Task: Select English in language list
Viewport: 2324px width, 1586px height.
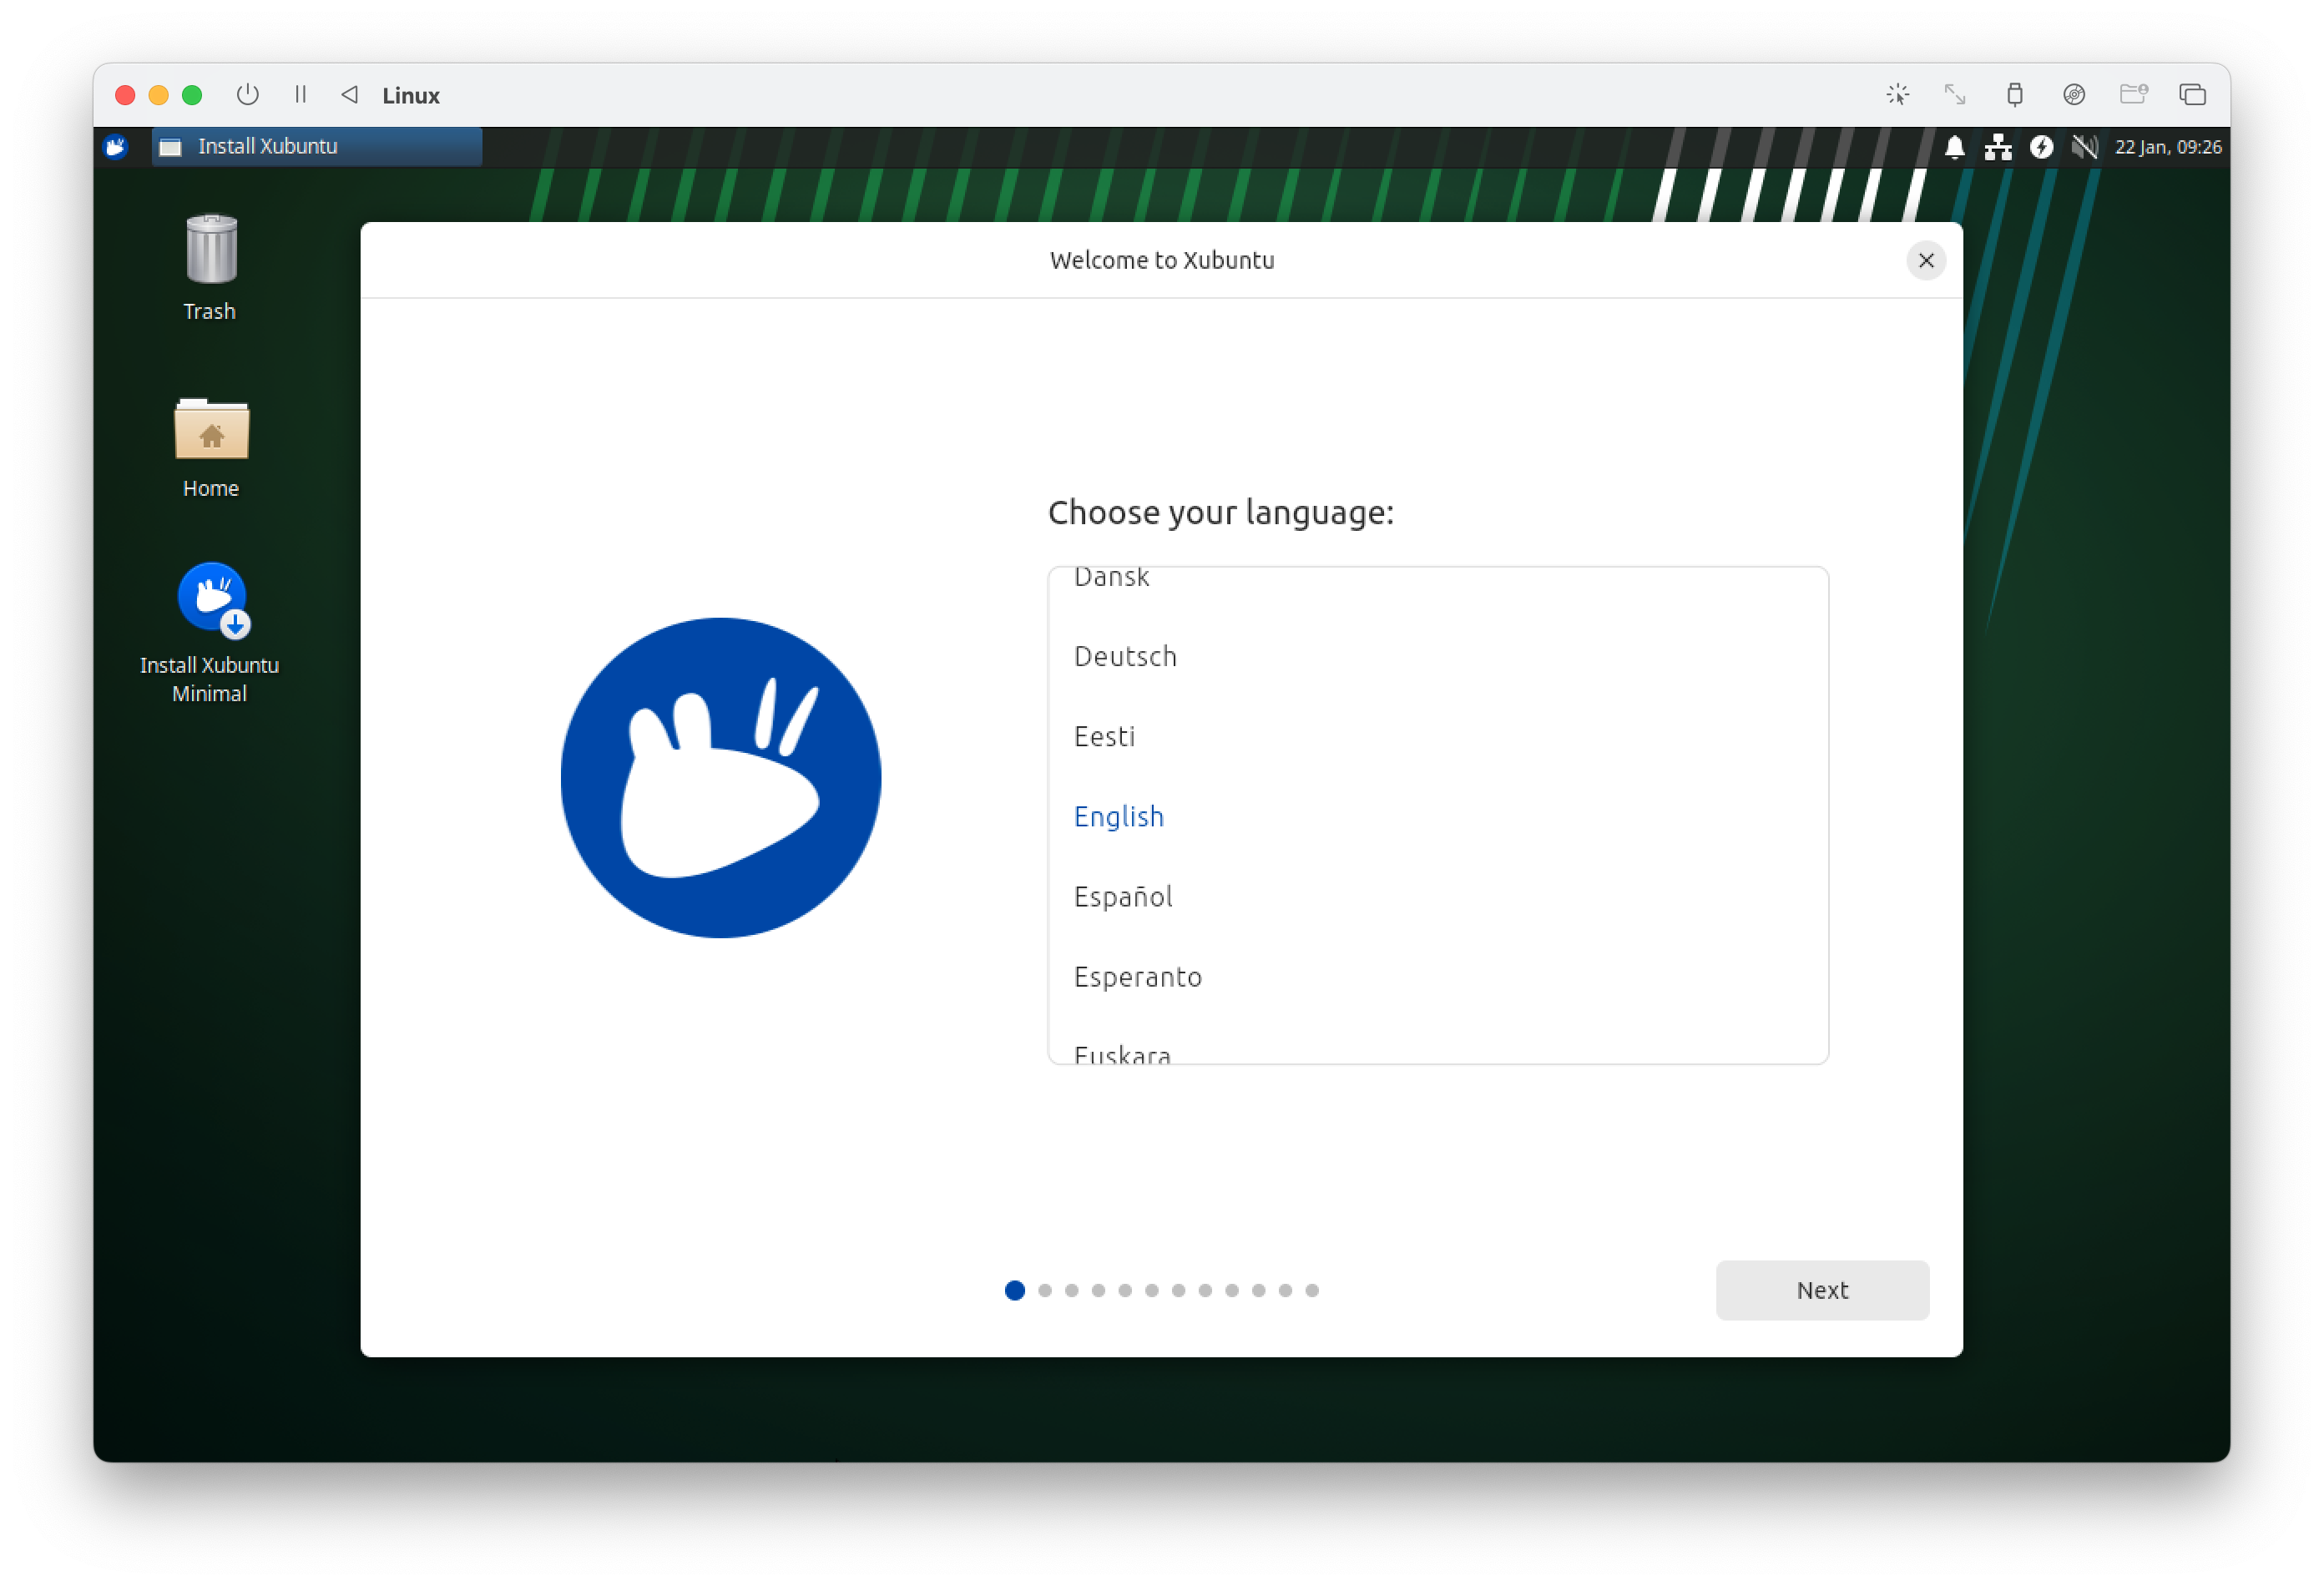Action: click(1438, 816)
